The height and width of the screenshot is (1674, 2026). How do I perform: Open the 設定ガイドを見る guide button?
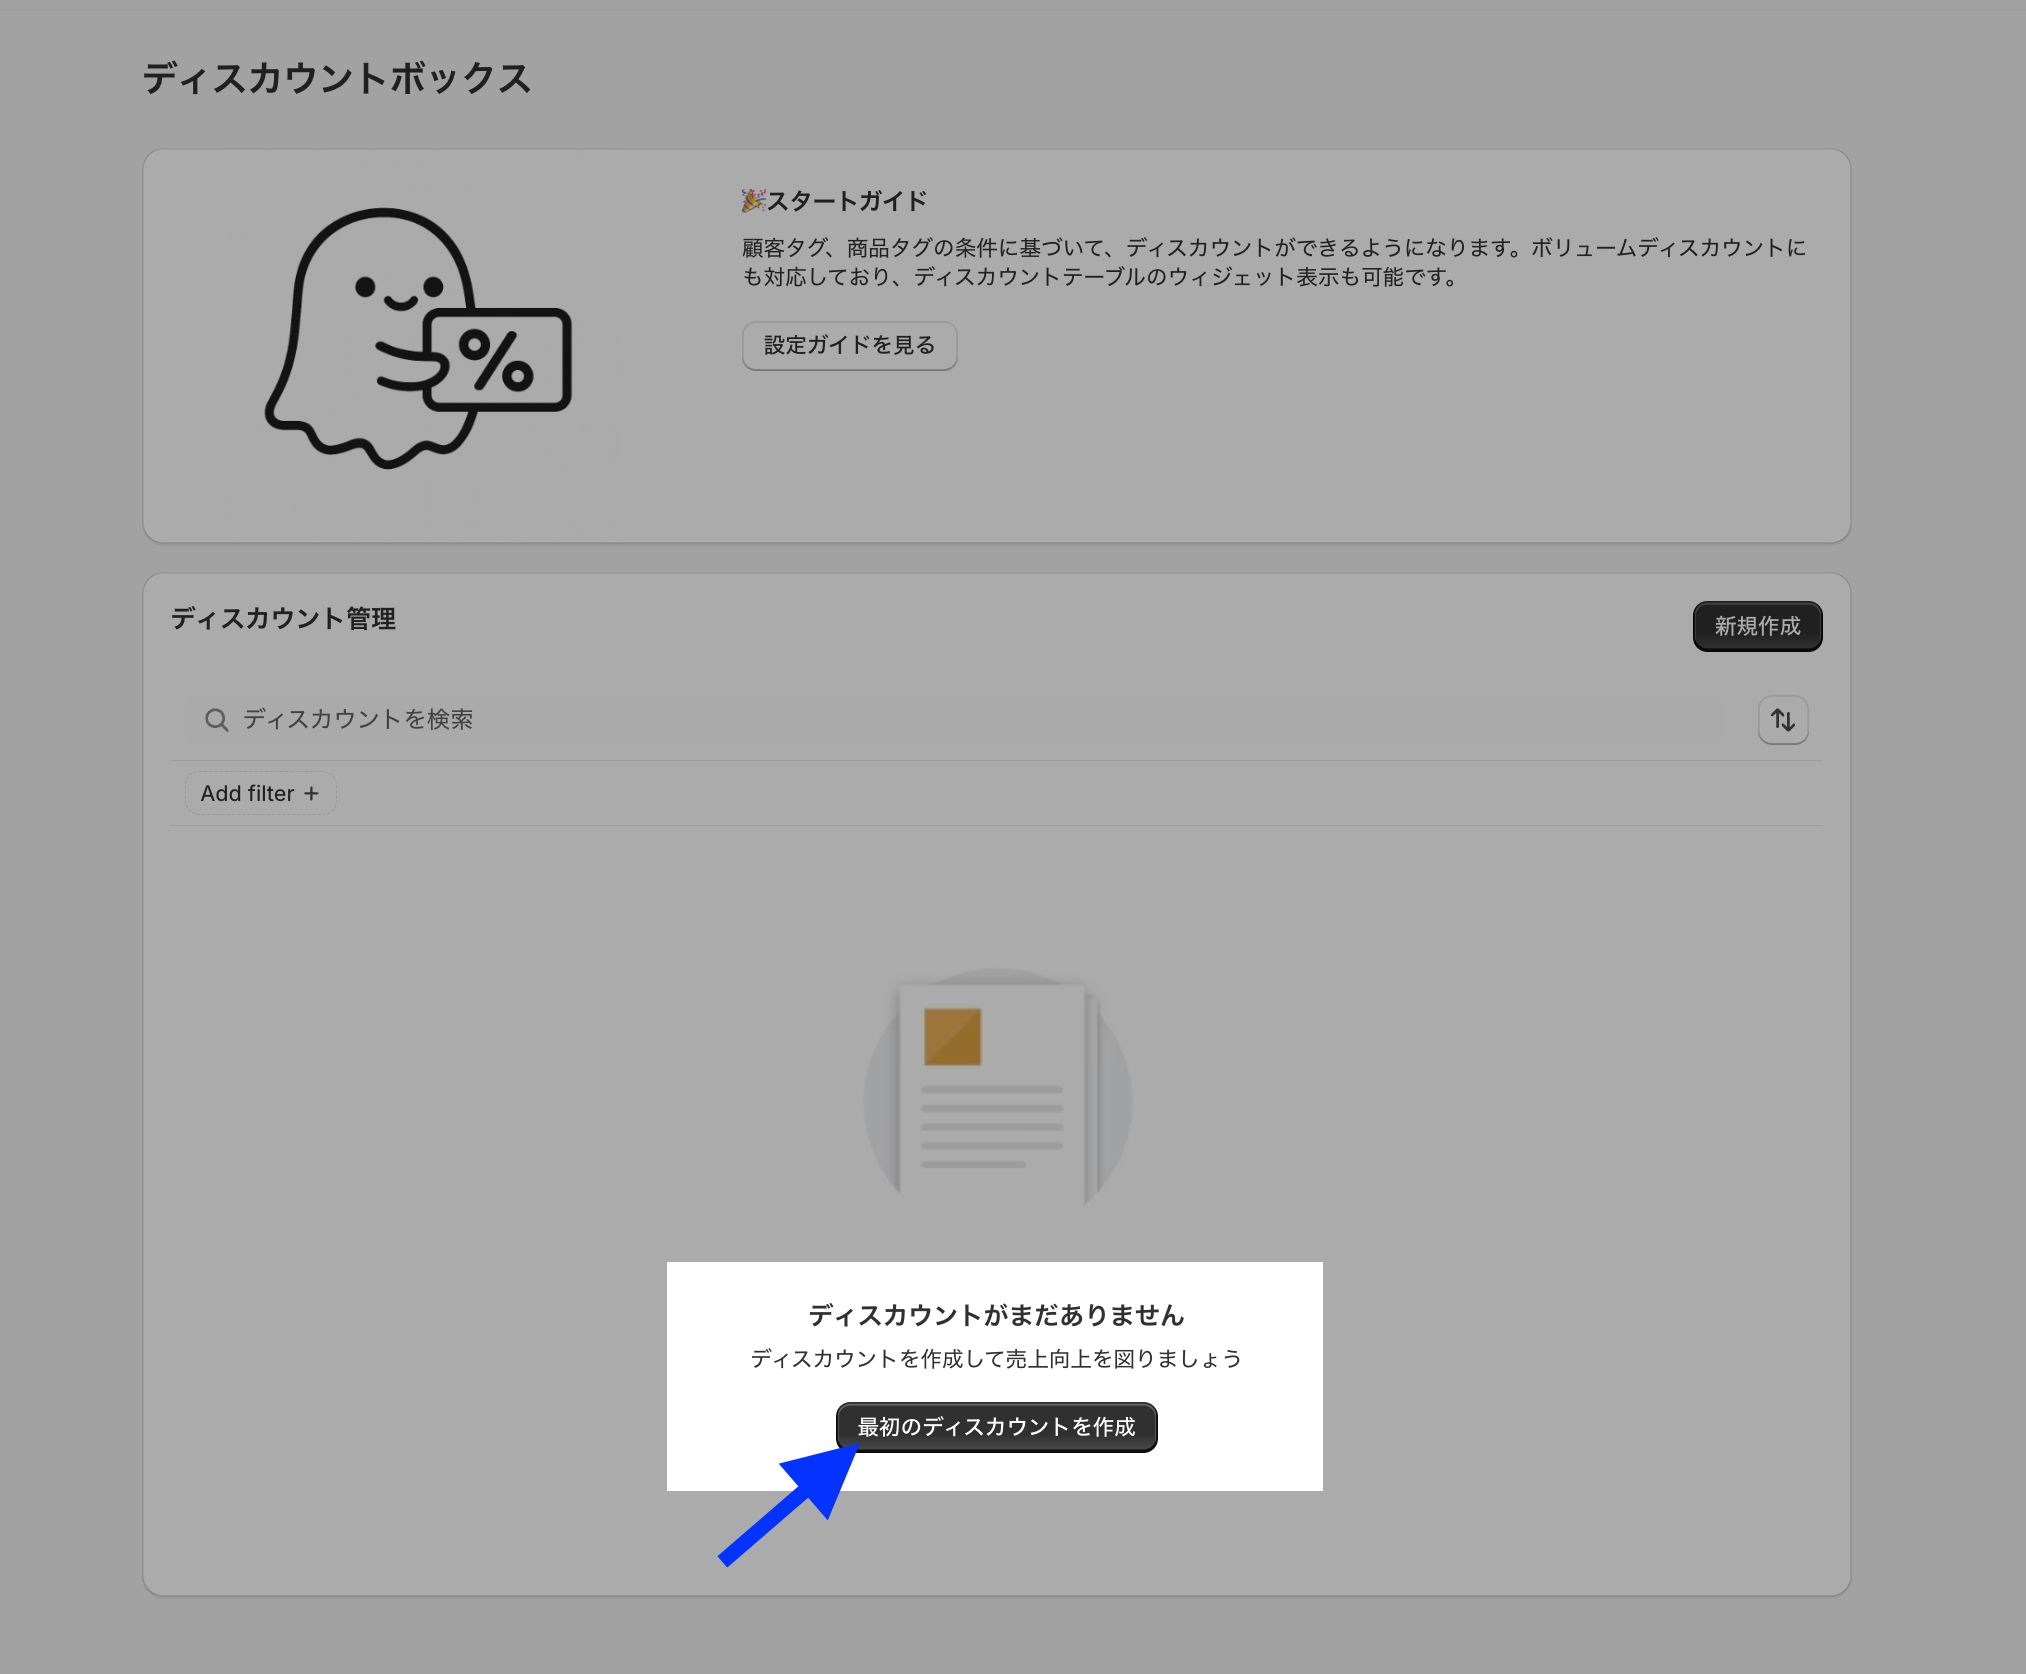click(x=849, y=346)
